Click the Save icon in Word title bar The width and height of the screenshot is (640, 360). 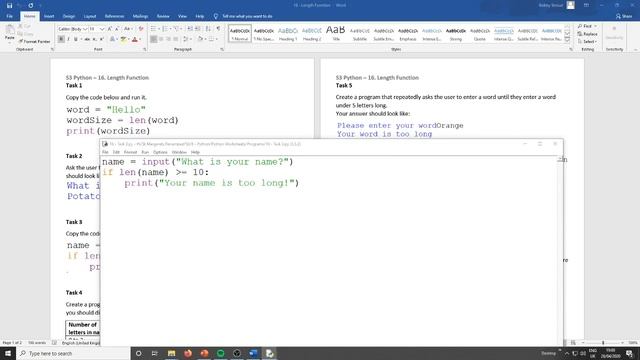click(x=9, y=6)
